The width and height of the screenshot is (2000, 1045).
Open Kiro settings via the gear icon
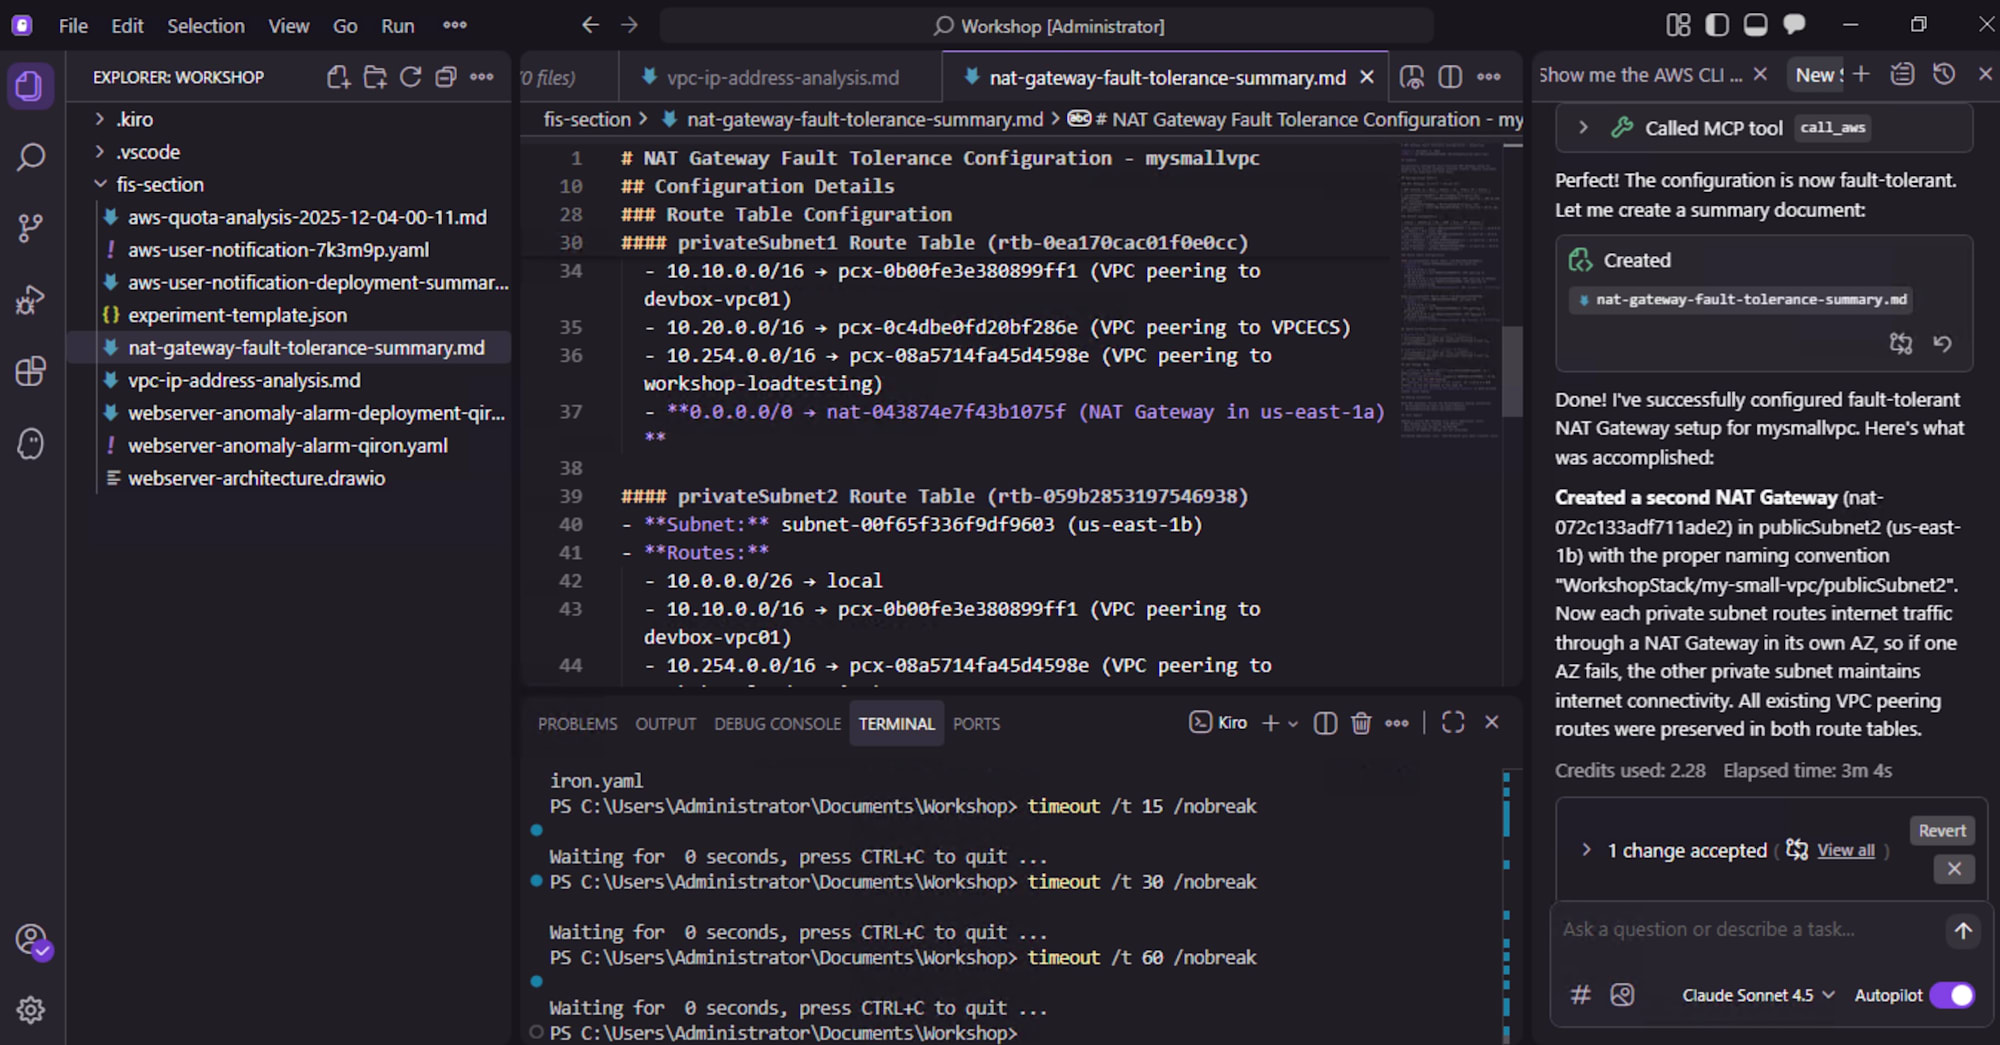point(30,1010)
